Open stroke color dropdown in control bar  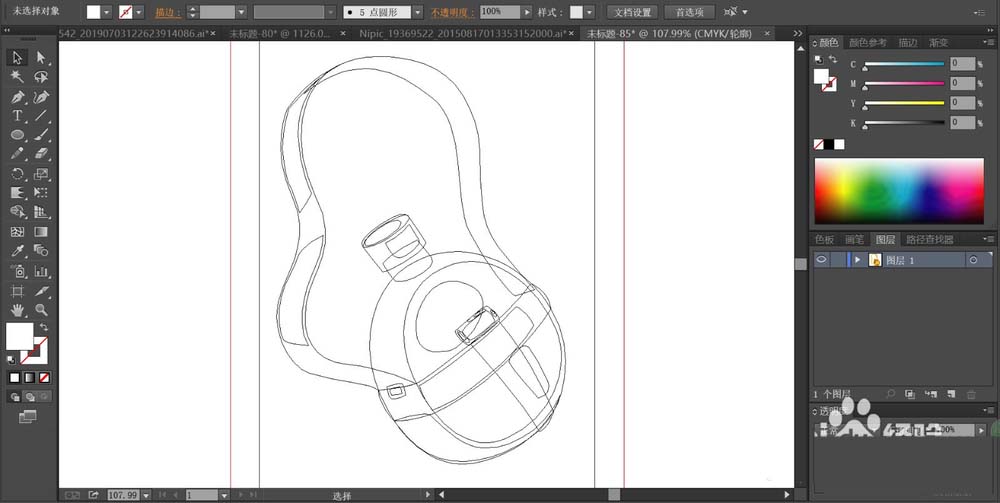coord(138,12)
